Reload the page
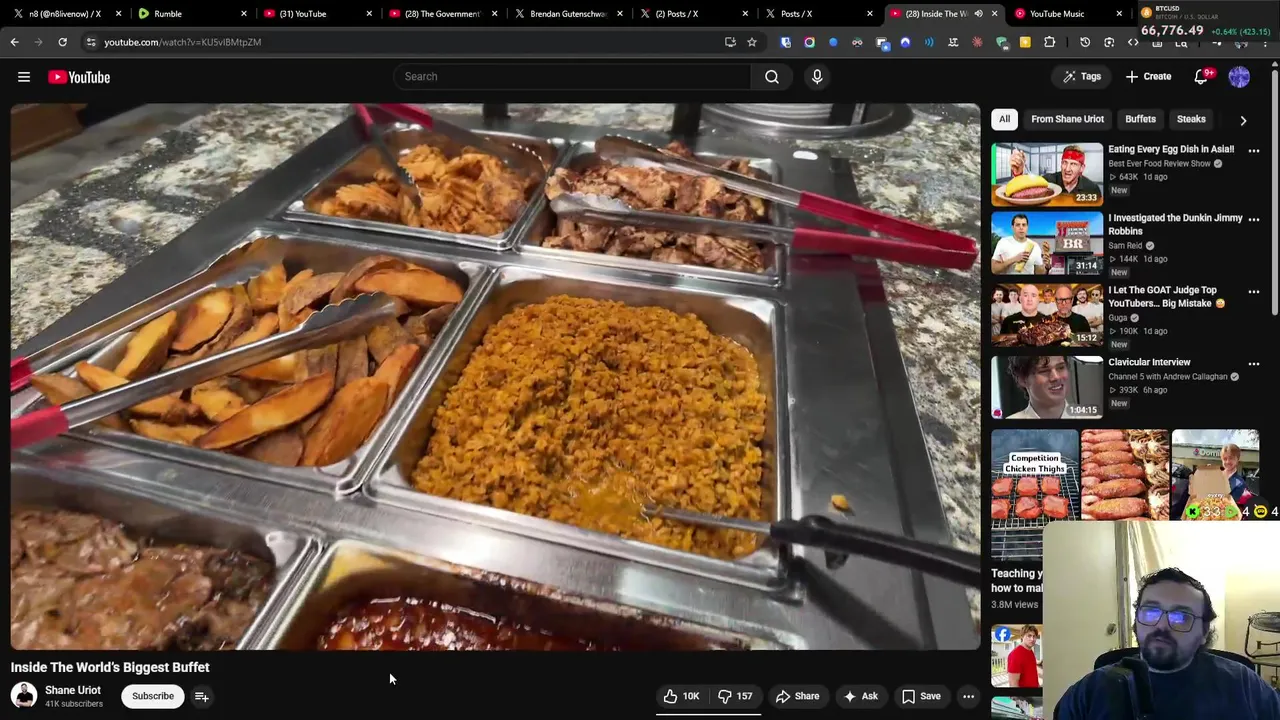Screen dimensions: 1280x720 pos(62,42)
